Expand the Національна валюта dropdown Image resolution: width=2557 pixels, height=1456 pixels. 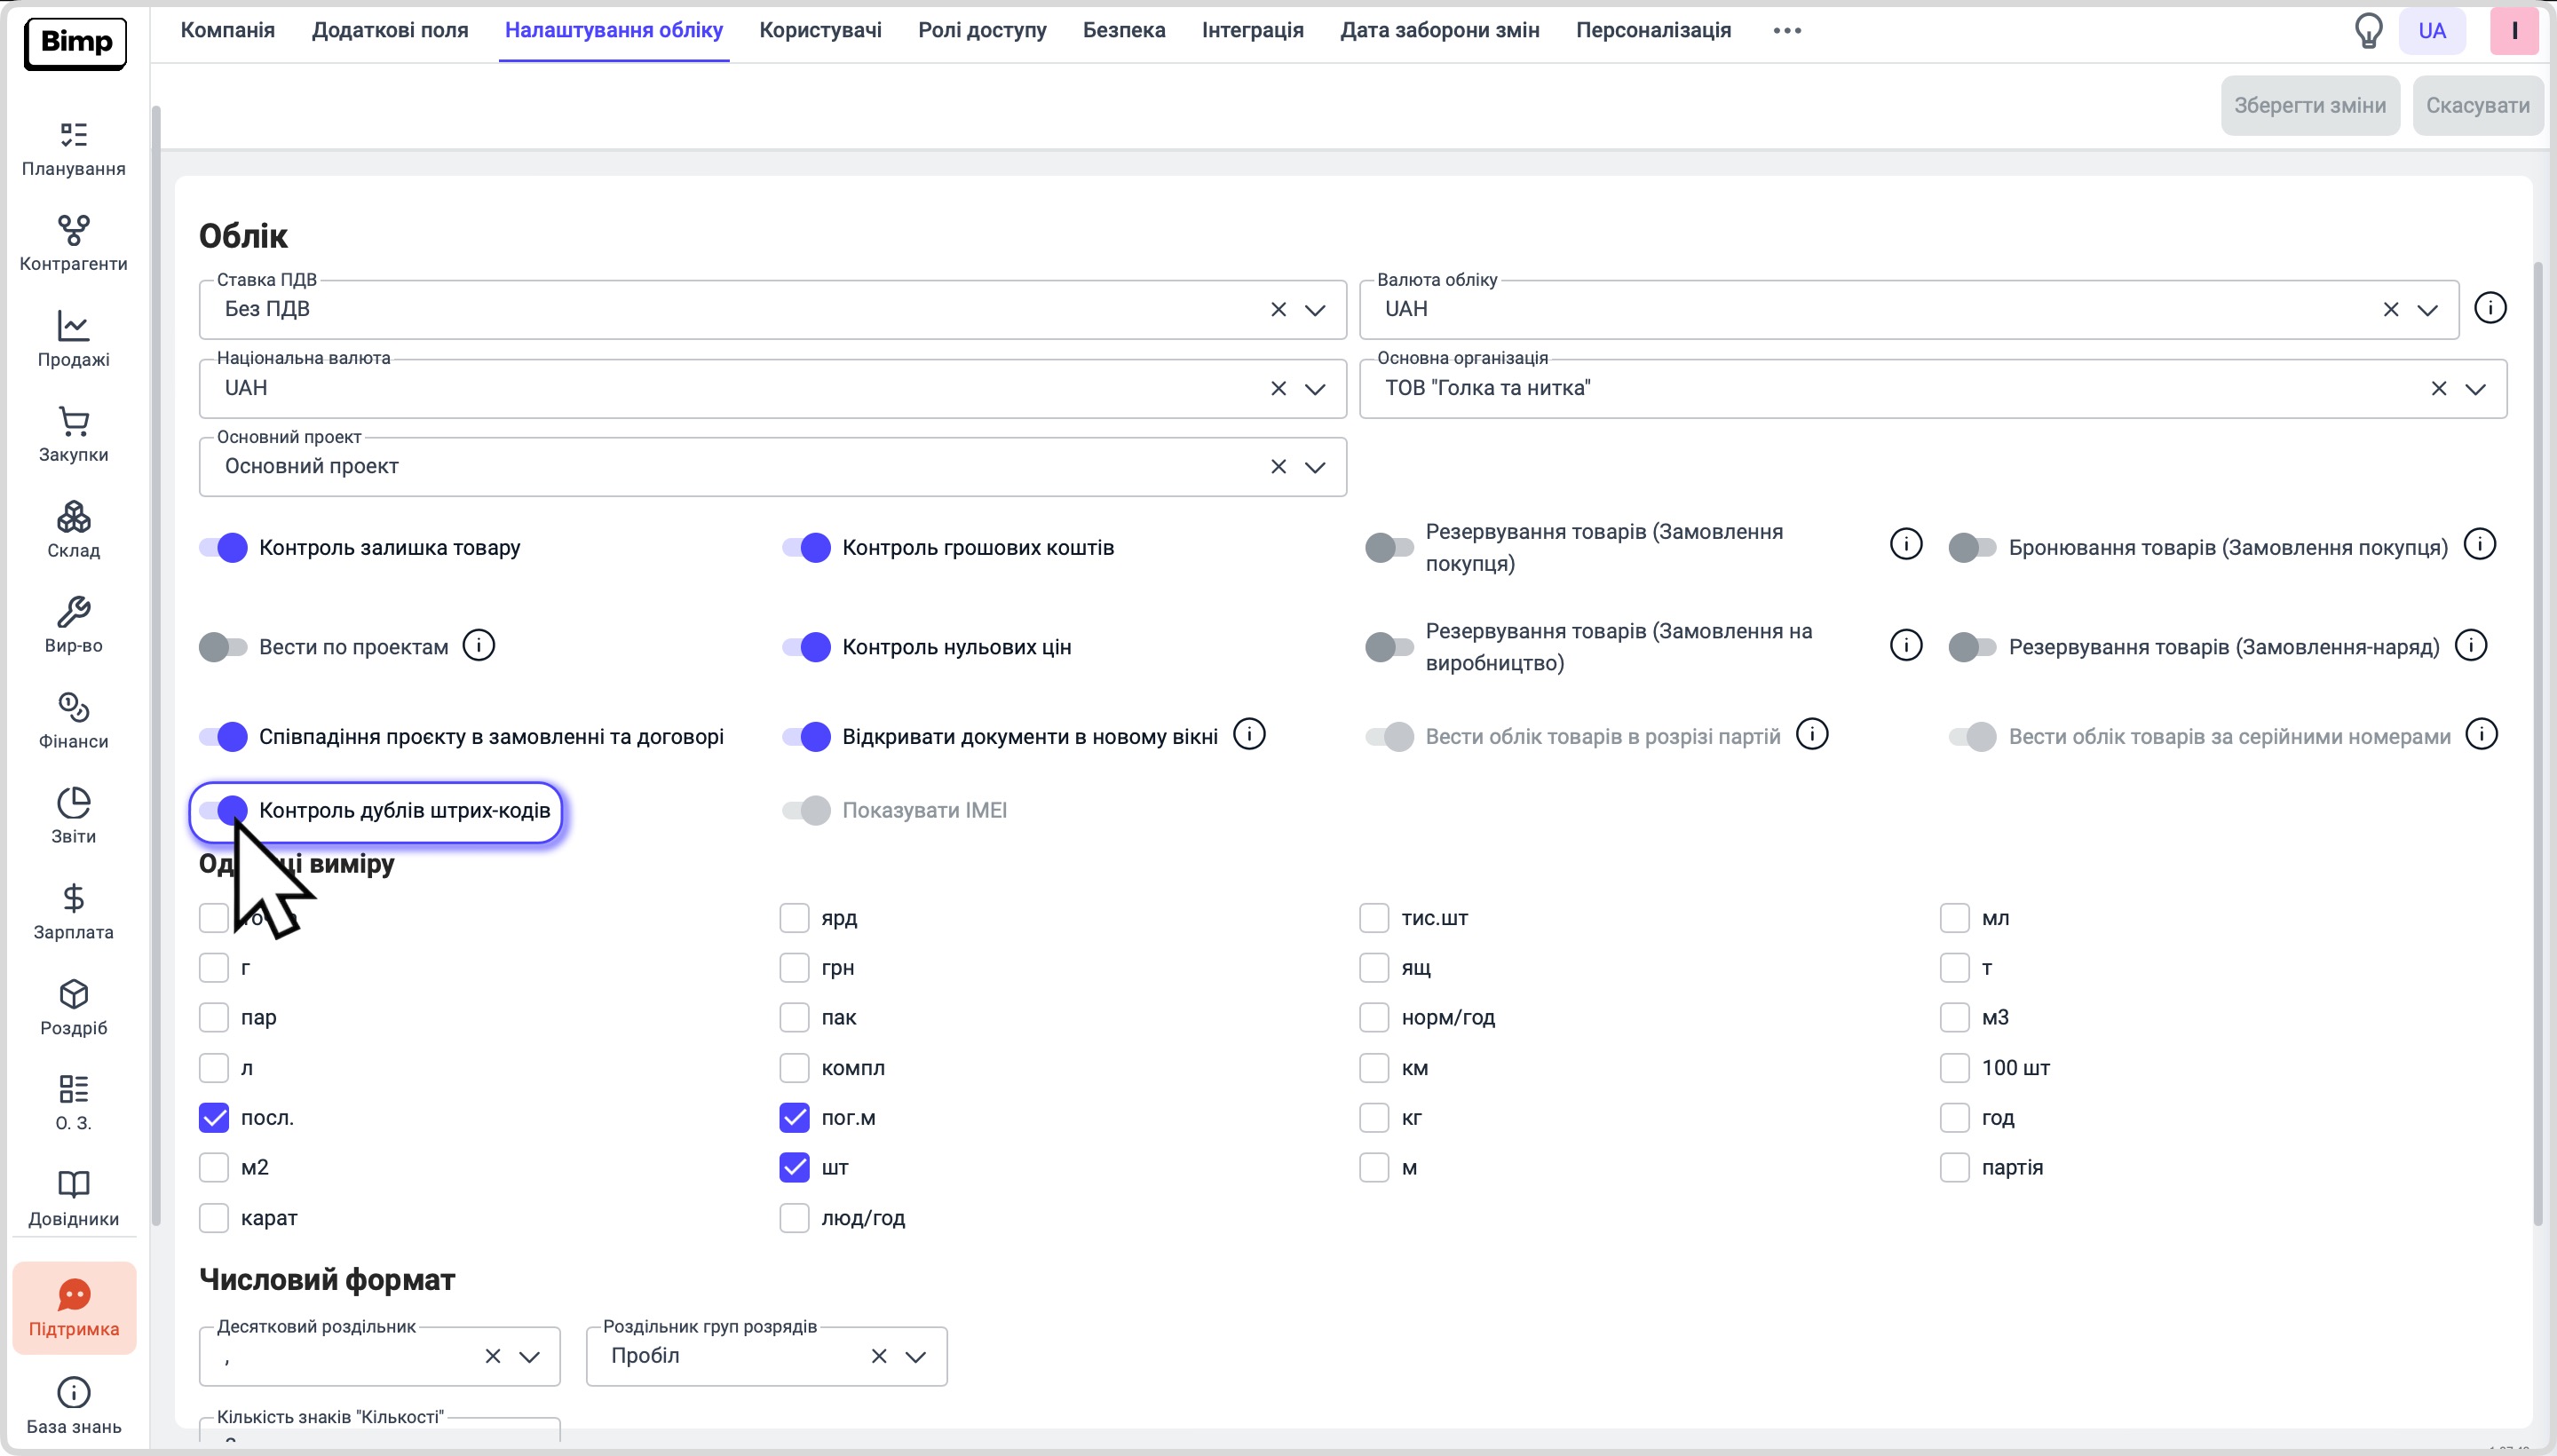pos(1315,389)
